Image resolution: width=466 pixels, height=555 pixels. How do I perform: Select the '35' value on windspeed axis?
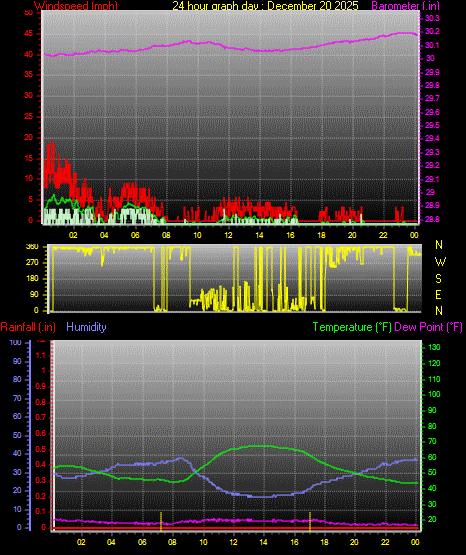(x=29, y=75)
